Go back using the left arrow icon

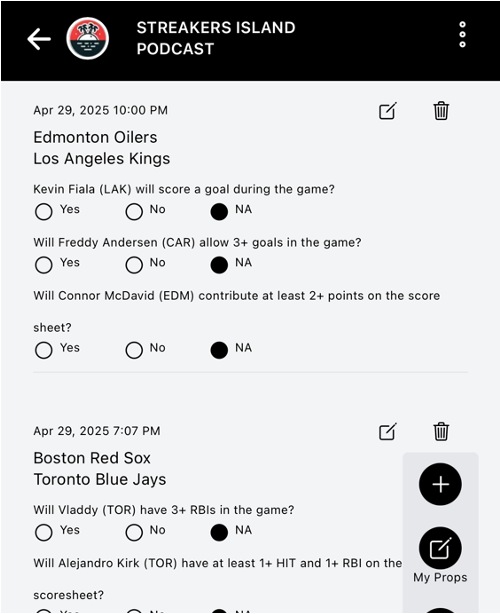[39, 39]
